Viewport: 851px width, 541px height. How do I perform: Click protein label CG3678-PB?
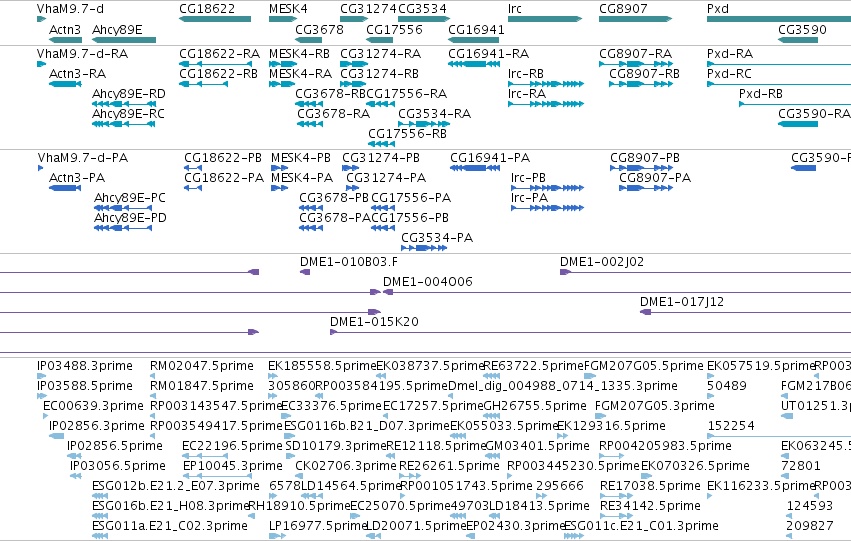(x=334, y=198)
